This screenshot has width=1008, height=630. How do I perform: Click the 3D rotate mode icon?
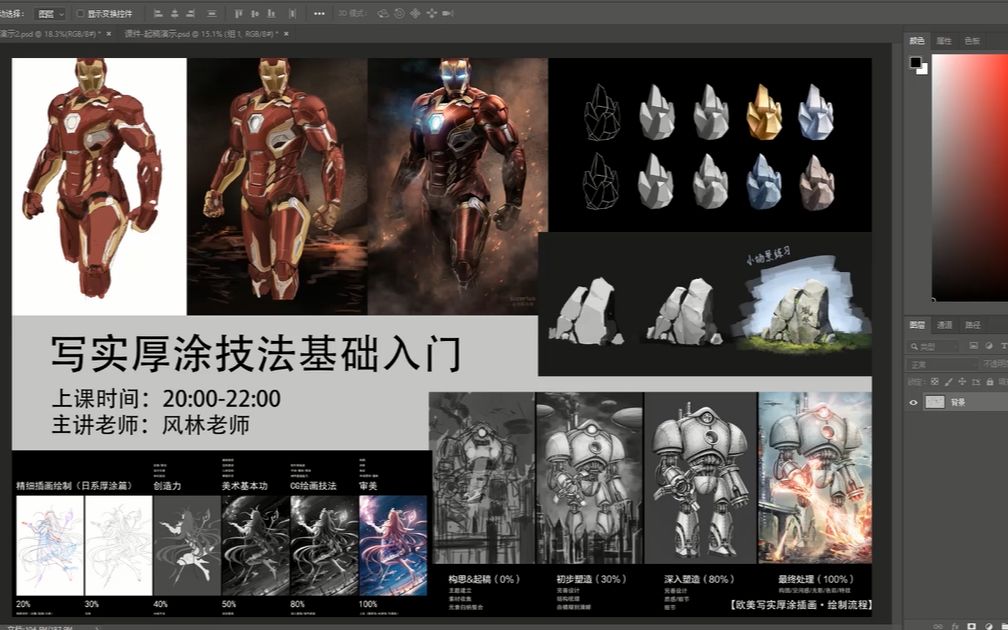(x=383, y=13)
